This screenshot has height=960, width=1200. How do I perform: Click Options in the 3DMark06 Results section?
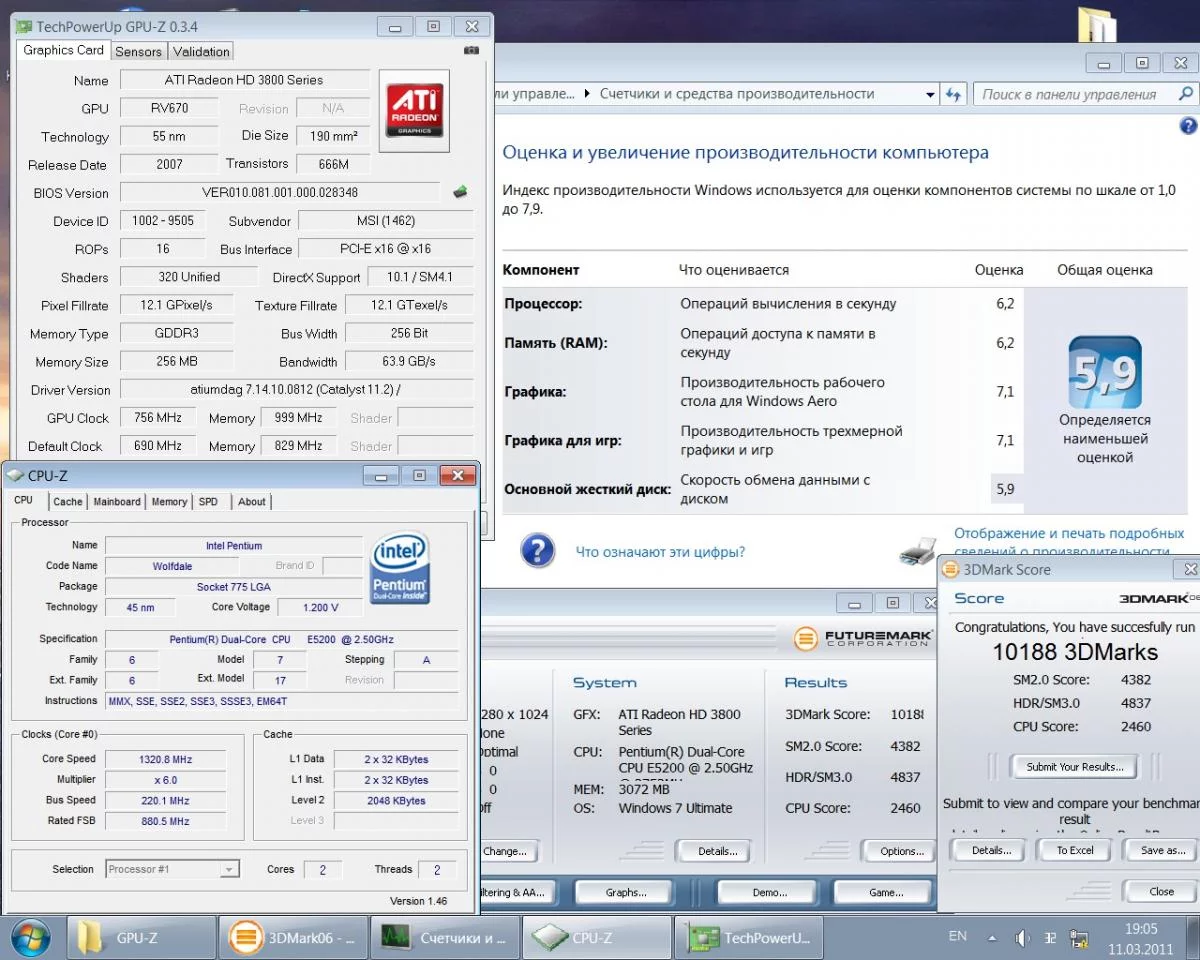[x=901, y=851]
